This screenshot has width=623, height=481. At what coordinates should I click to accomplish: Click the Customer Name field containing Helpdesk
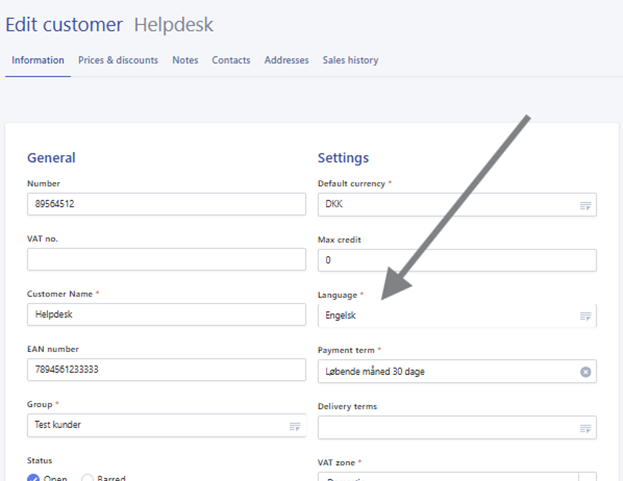pyautogui.click(x=166, y=315)
